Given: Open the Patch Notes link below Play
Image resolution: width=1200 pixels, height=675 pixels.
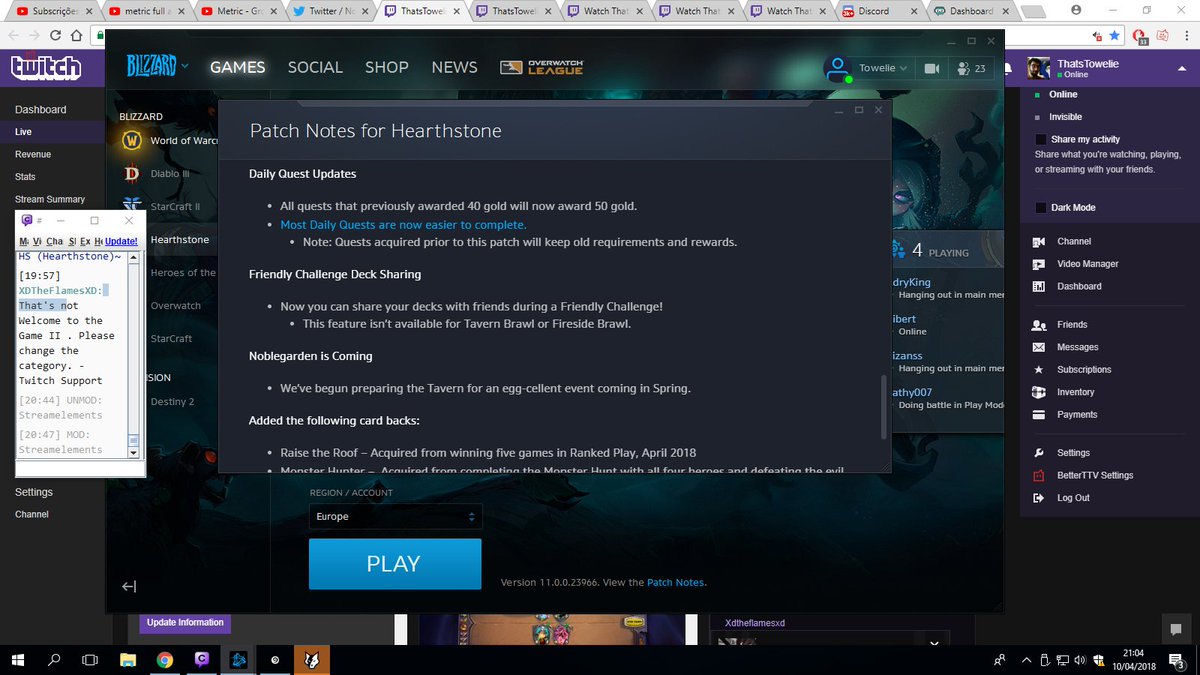Looking at the screenshot, I should click(675, 582).
